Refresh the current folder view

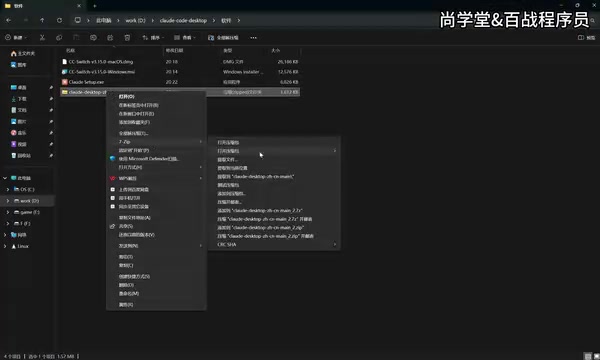coord(59,20)
